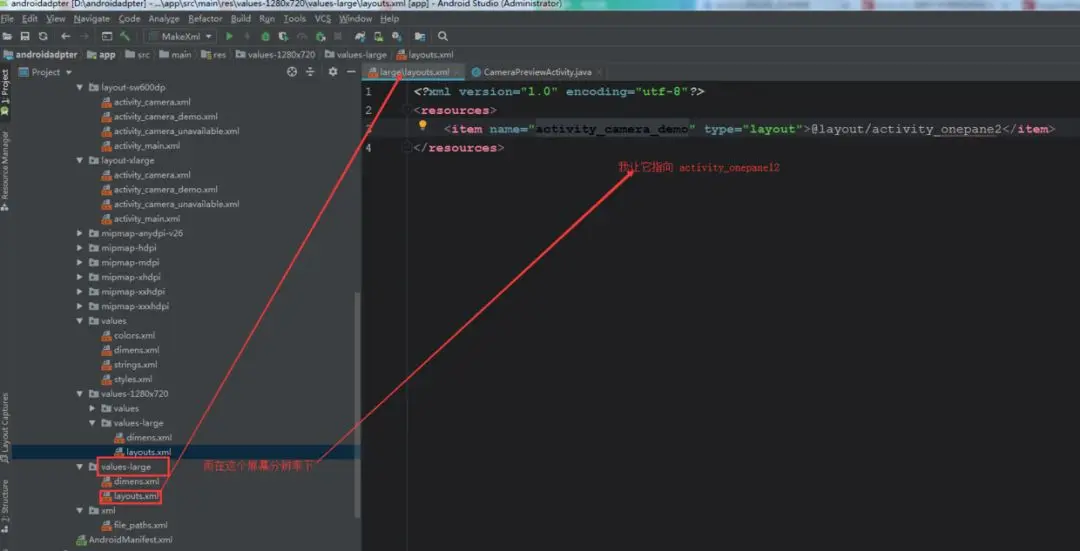1080x551 pixels.
Task: Select styles.xml in project tree
Action: tap(127, 380)
